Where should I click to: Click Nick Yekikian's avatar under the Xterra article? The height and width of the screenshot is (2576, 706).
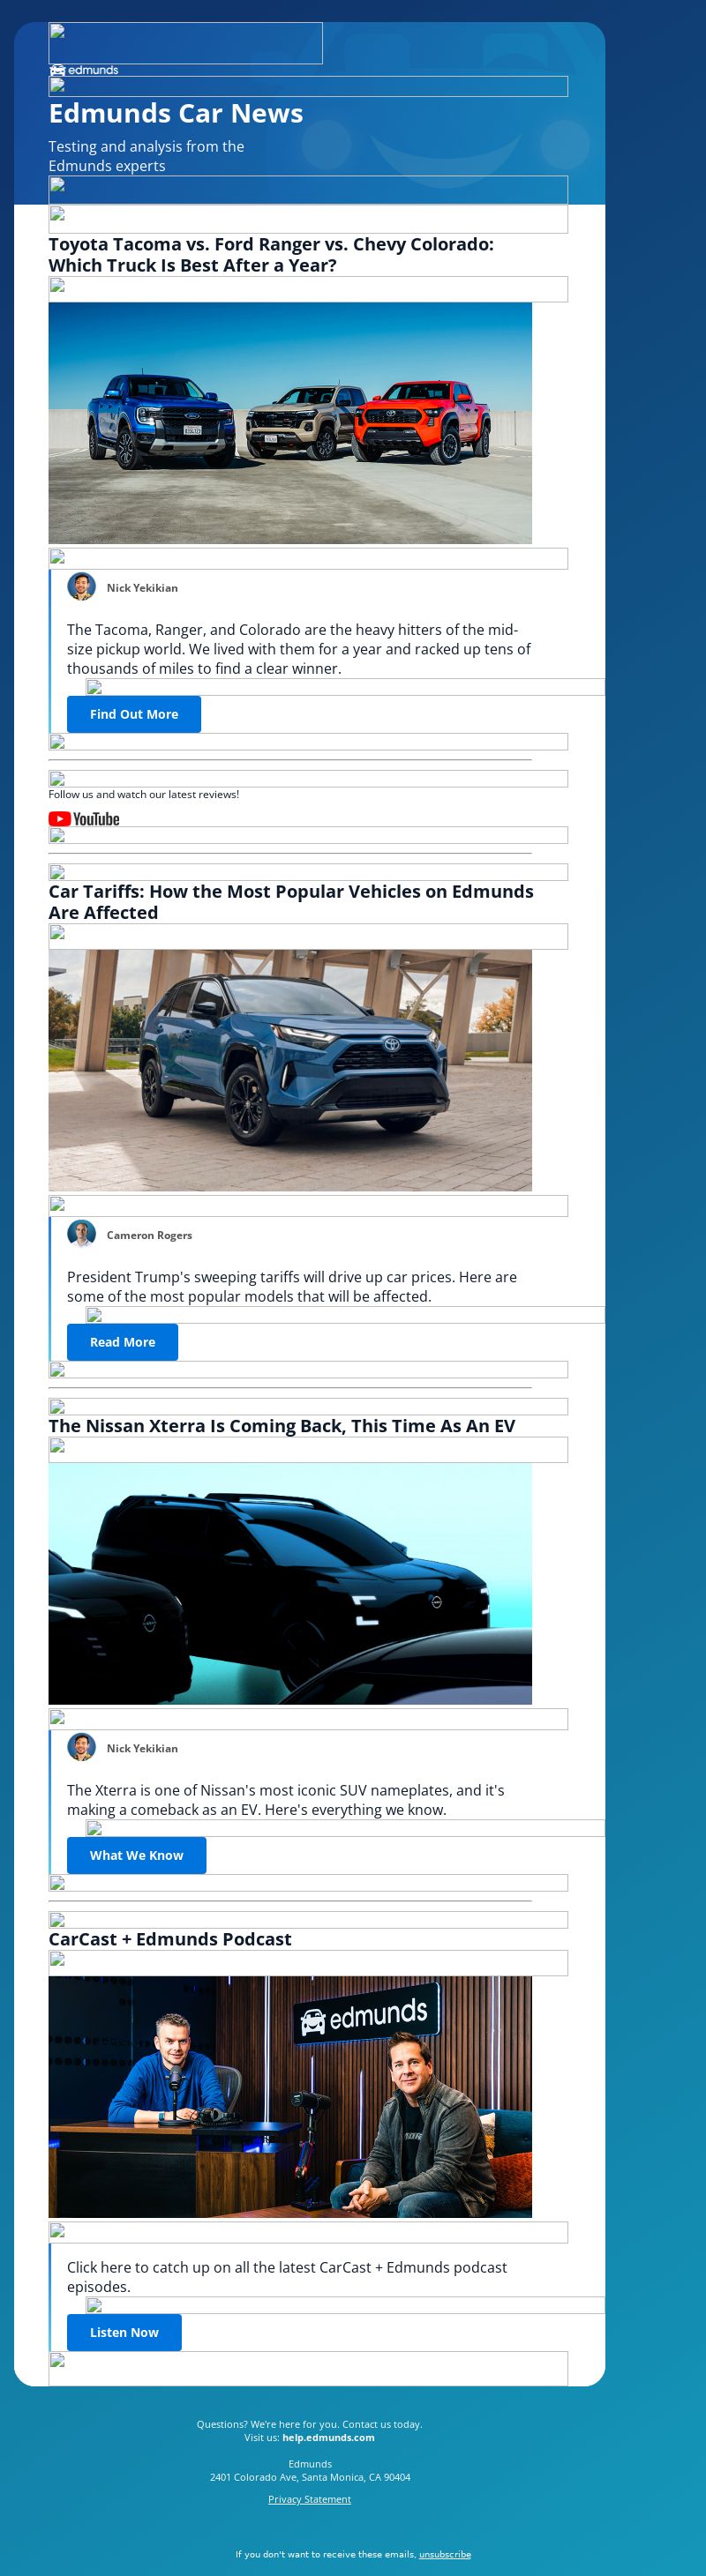tap(81, 1747)
